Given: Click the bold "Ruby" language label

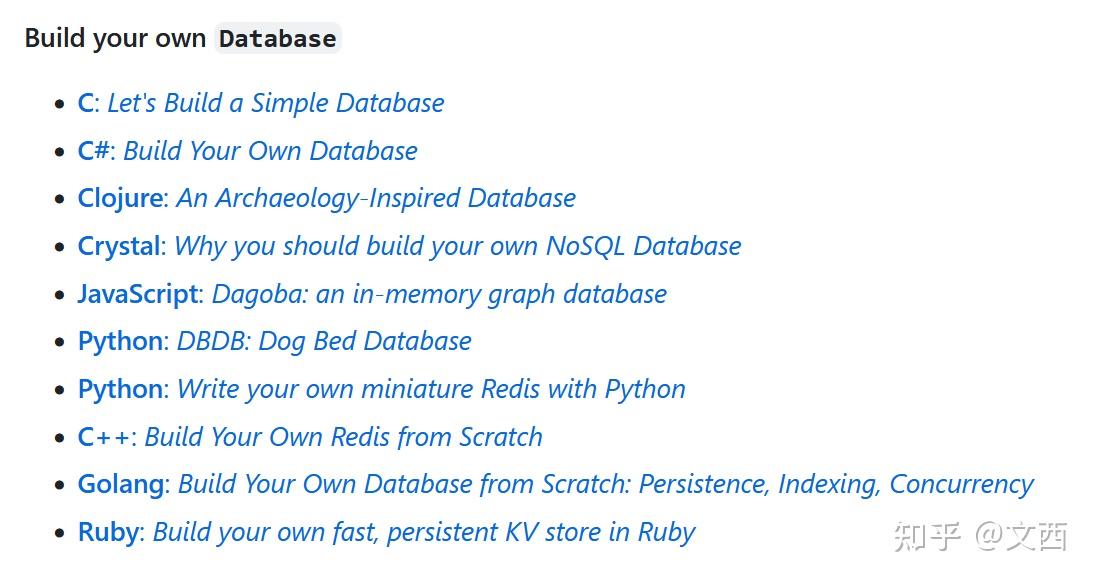Looking at the screenshot, I should tap(108, 532).
